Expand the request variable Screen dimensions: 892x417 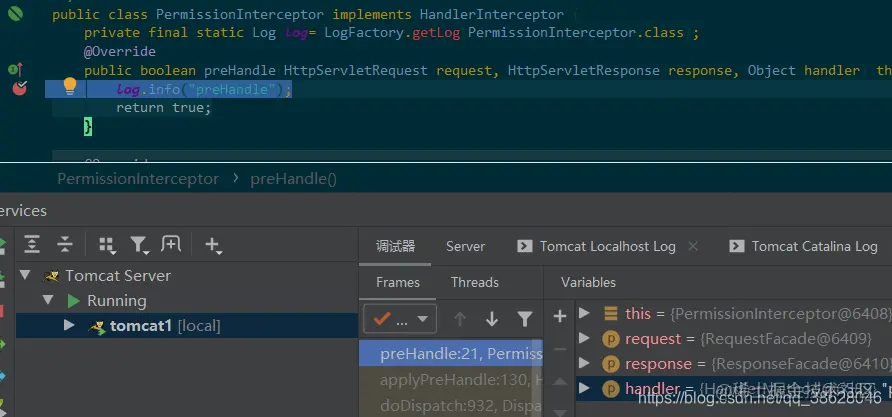(x=584, y=338)
